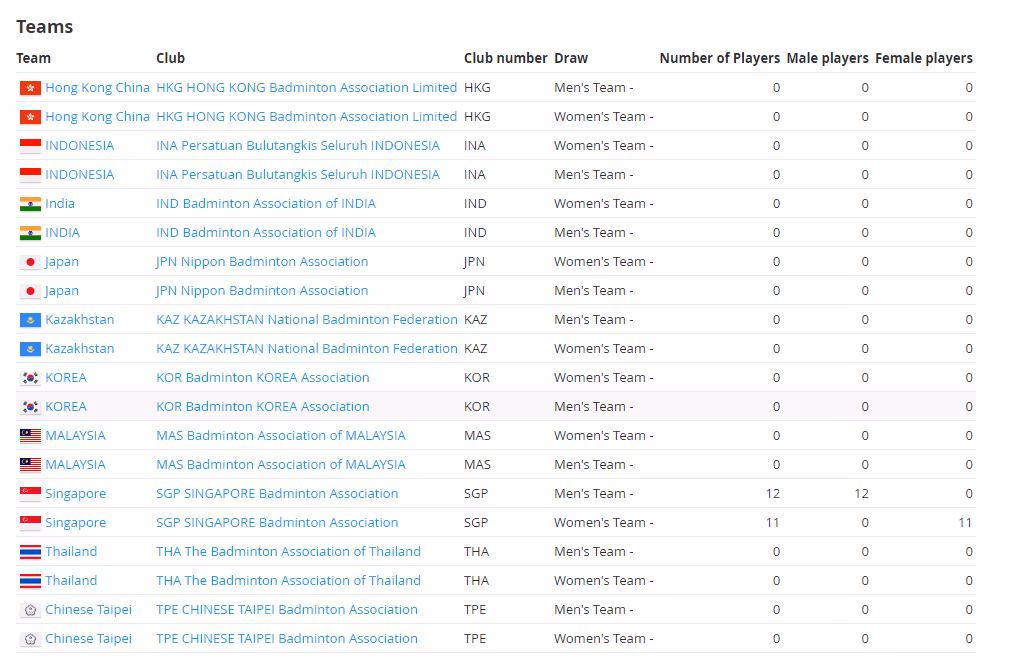Click Chinese Taipei flag in Men's Team row
The width and height of the screenshot is (1019, 668).
pos(30,610)
